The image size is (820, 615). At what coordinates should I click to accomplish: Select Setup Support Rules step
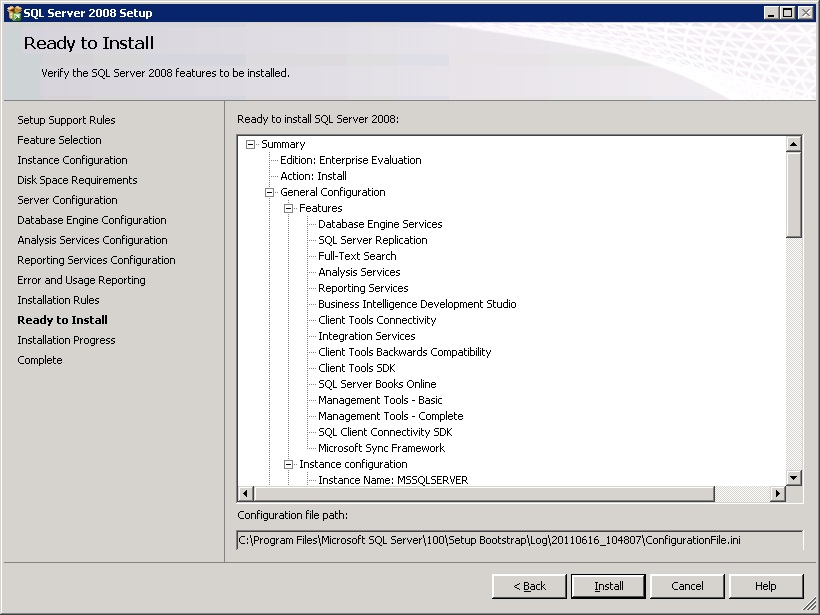[x=66, y=120]
